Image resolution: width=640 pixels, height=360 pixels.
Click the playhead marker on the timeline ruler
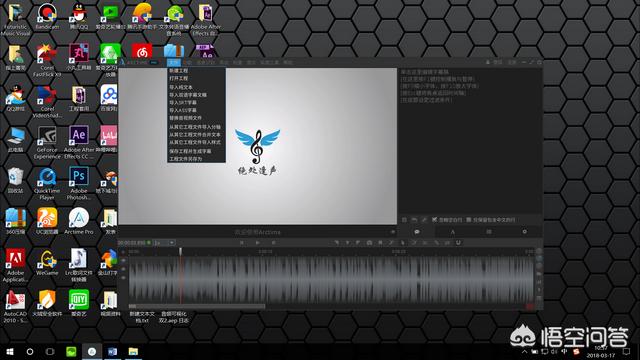(180, 251)
